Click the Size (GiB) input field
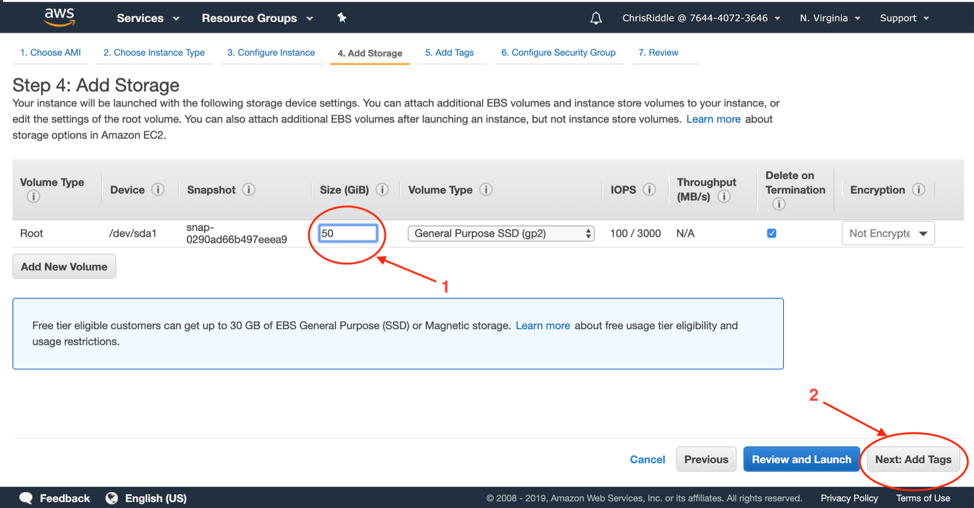 point(347,233)
